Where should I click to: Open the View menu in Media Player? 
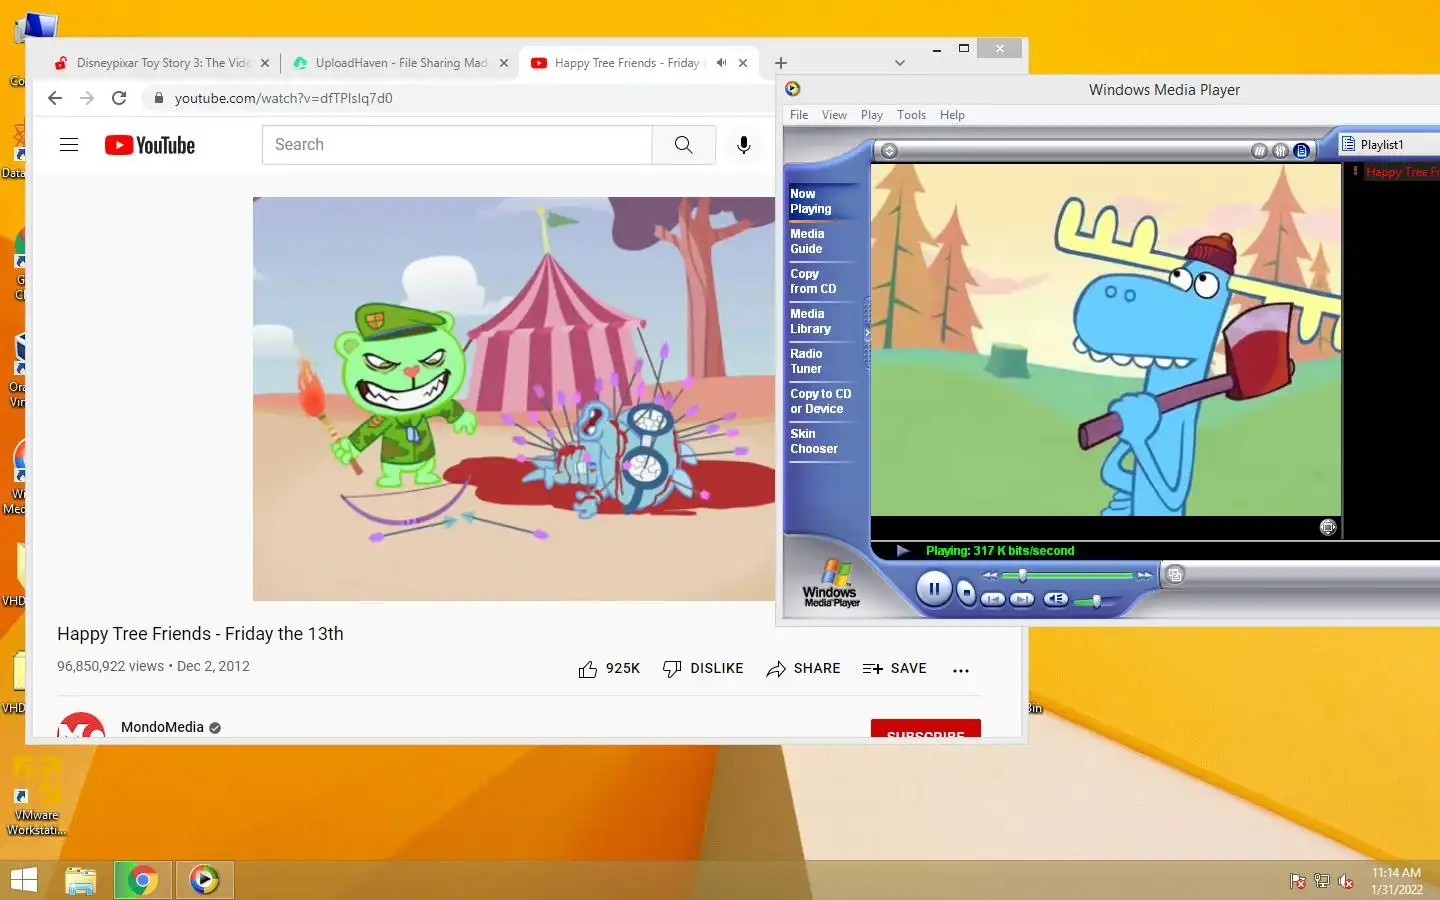(x=834, y=115)
